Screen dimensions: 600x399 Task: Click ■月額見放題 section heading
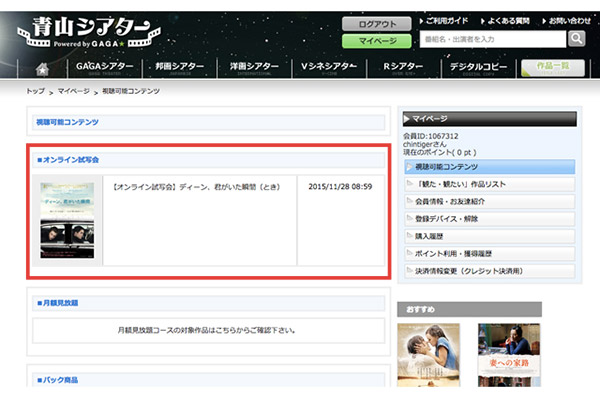point(58,303)
